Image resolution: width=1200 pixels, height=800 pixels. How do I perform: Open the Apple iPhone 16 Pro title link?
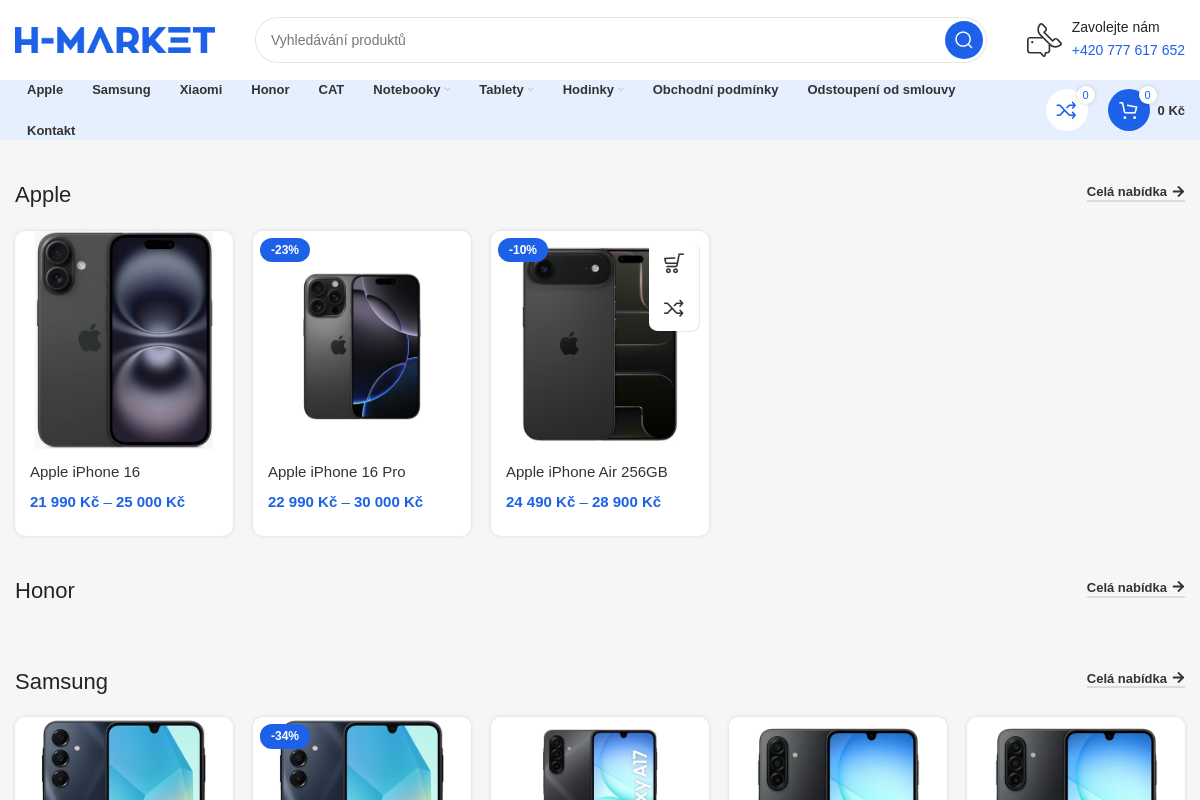[x=336, y=472]
